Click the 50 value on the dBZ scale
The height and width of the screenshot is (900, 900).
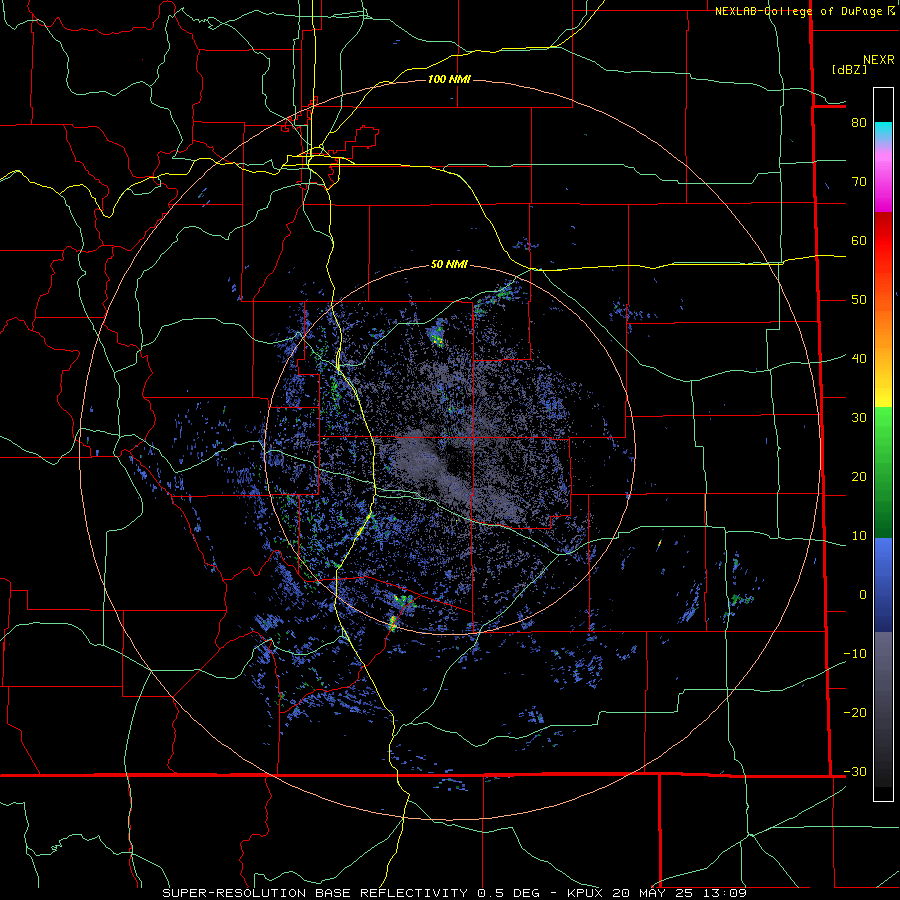859,300
